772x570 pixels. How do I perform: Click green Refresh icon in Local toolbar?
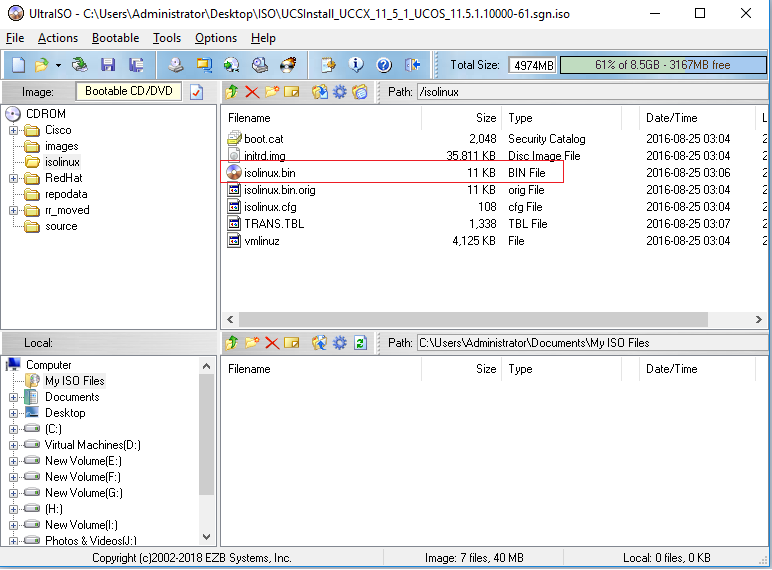click(360, 343)
